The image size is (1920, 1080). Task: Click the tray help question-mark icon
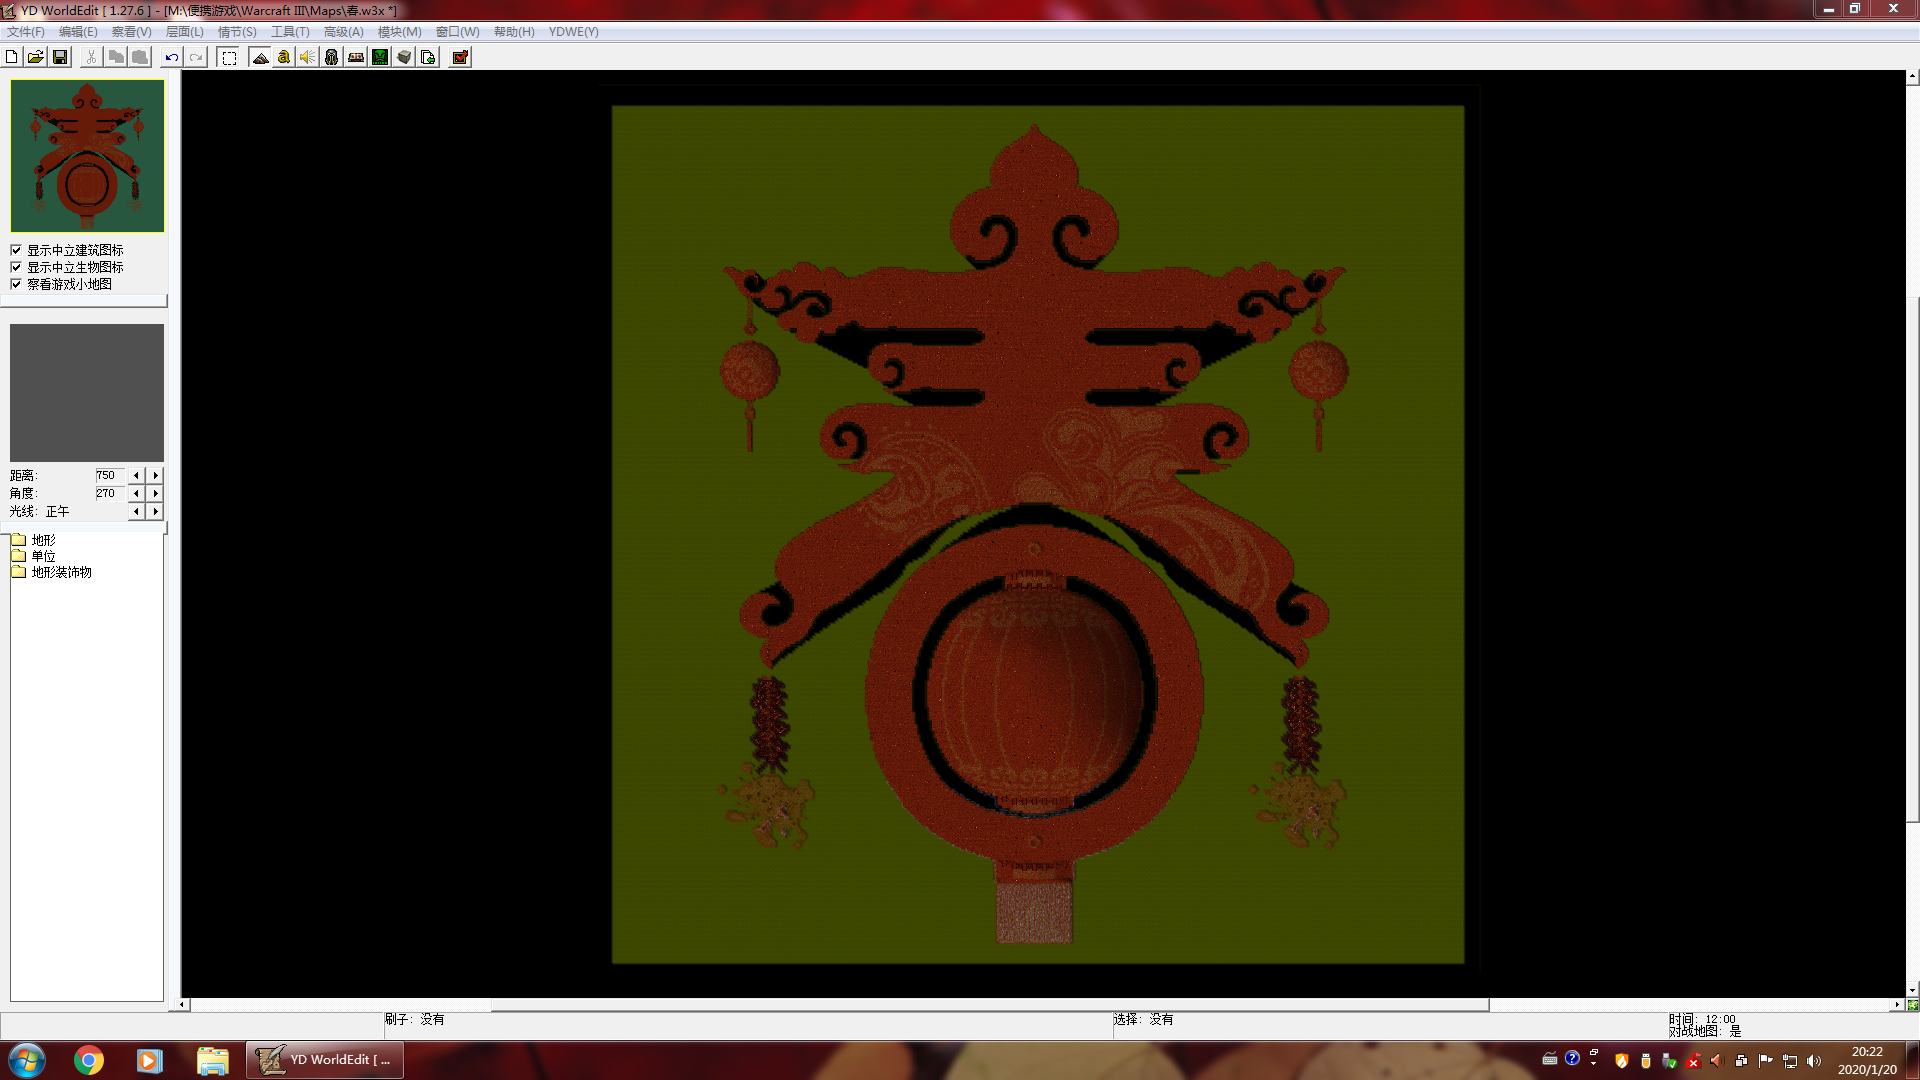pyautogui.click(x=1572, y=1058)
